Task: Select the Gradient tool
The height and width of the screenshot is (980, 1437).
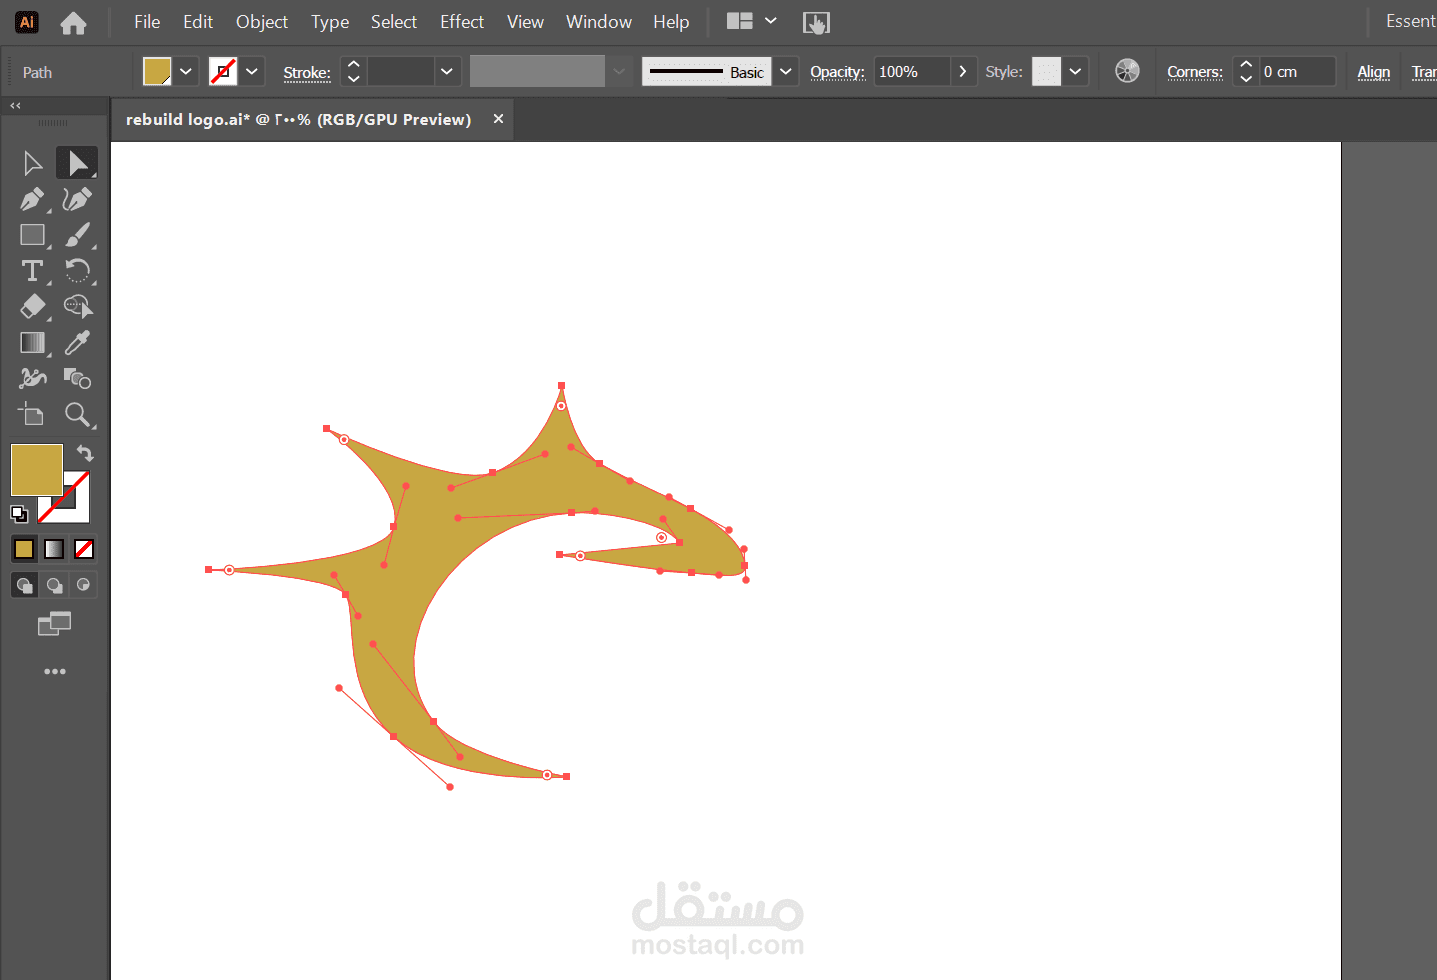Action: (x=32, y=343)
